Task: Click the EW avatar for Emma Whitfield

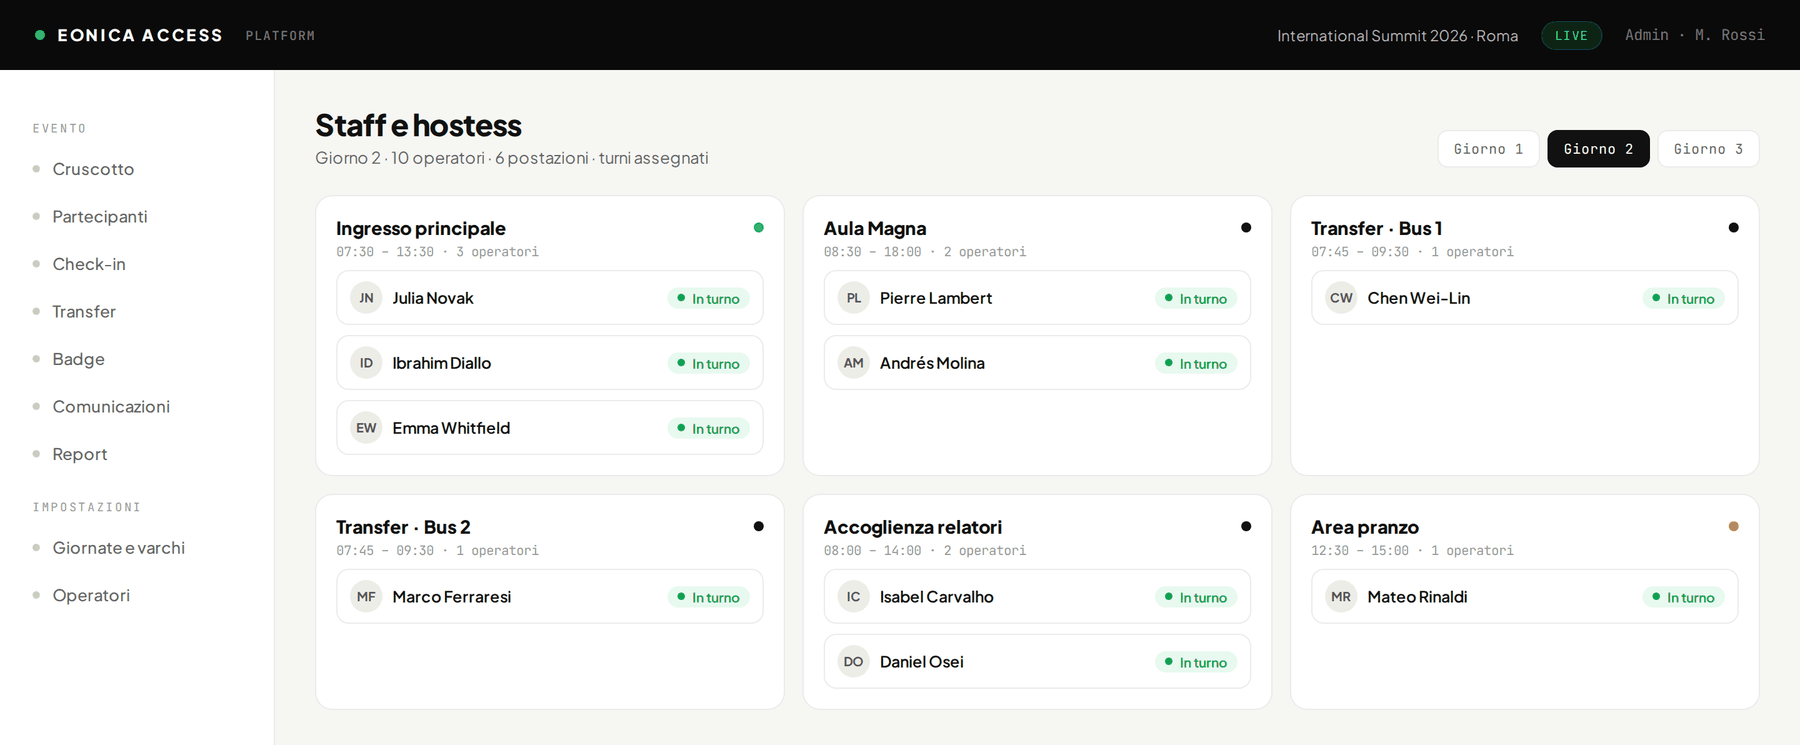Action: [366, 428]
